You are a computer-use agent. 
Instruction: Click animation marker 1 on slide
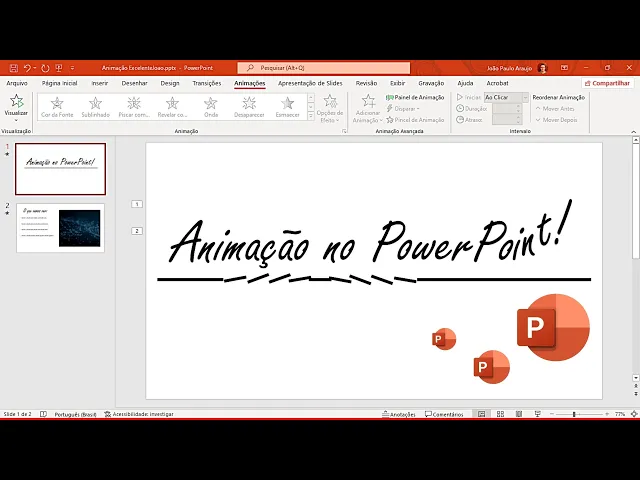pos(137,204)
